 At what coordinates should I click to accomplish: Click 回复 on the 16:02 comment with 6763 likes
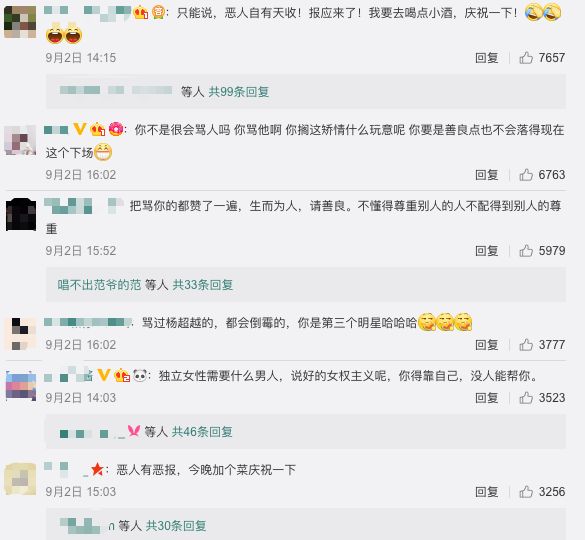click(487, 175)
